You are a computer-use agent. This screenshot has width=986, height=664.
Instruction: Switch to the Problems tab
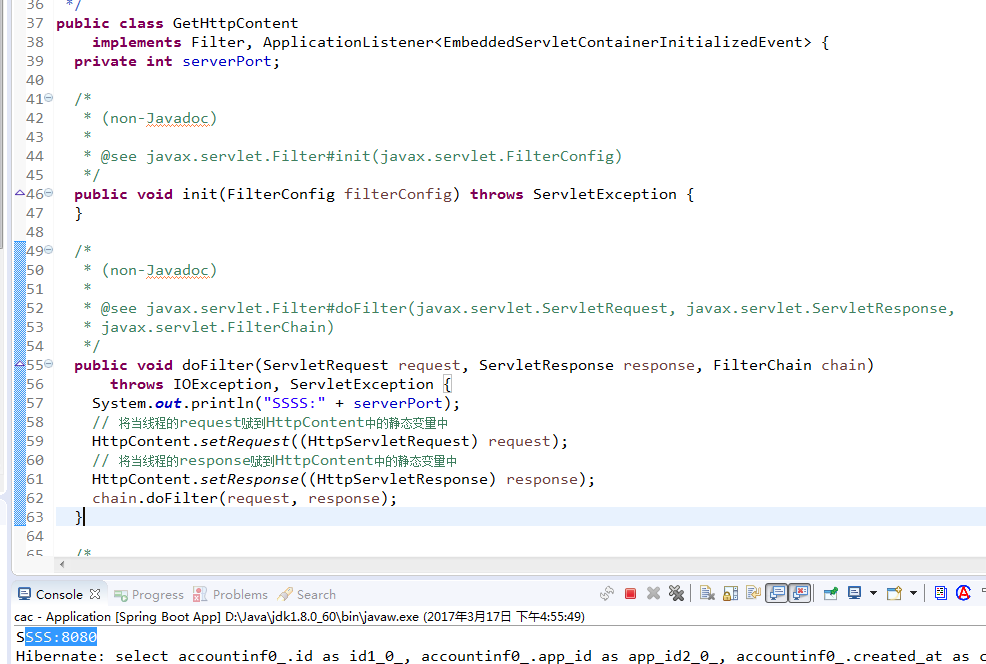point(230,594)
